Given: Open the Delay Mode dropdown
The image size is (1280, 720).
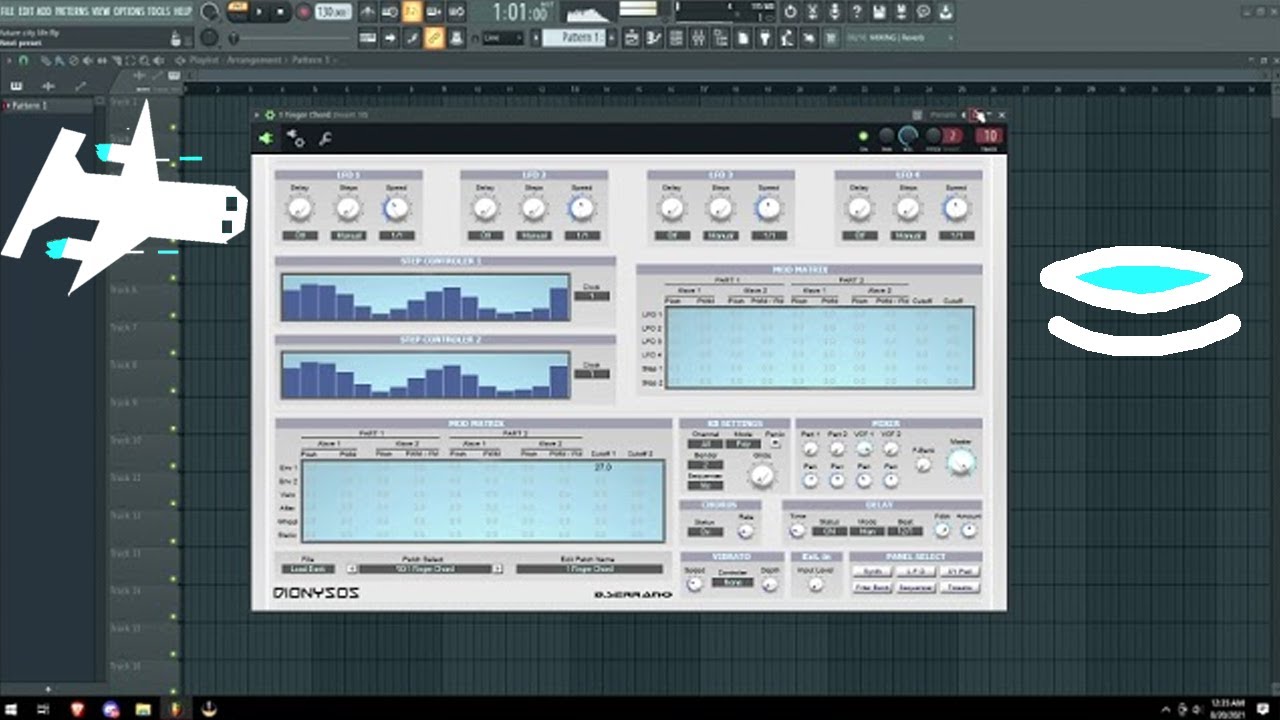Looking at the screenshot, I should 867,531.
